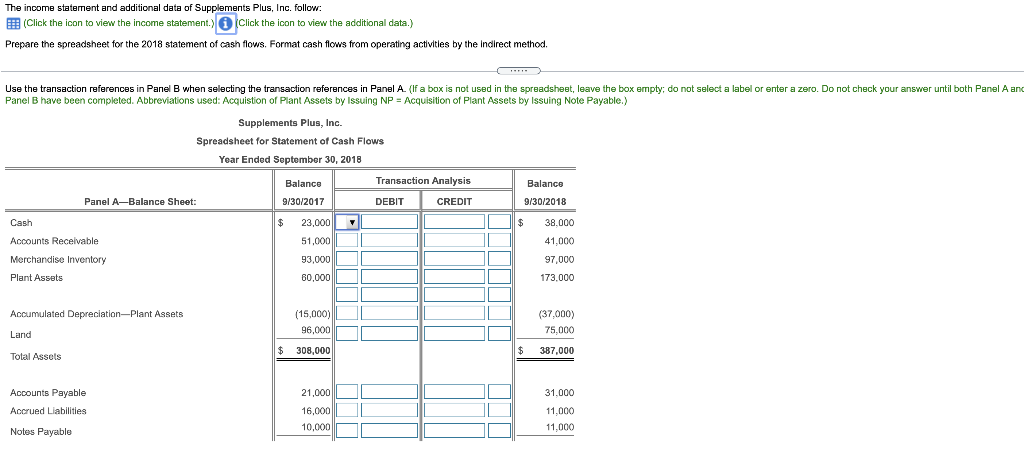Screen dimensions: 1024x449
Task: Select Cash debit amount field
Action: pos(389,223)
